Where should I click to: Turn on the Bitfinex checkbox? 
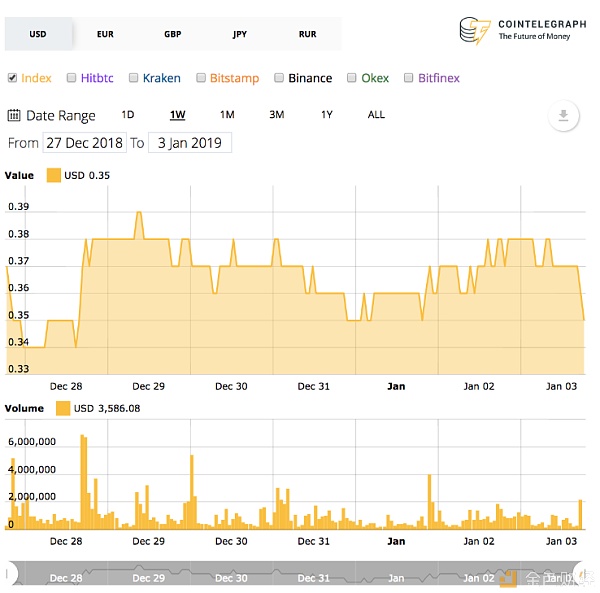coord(408,78)
